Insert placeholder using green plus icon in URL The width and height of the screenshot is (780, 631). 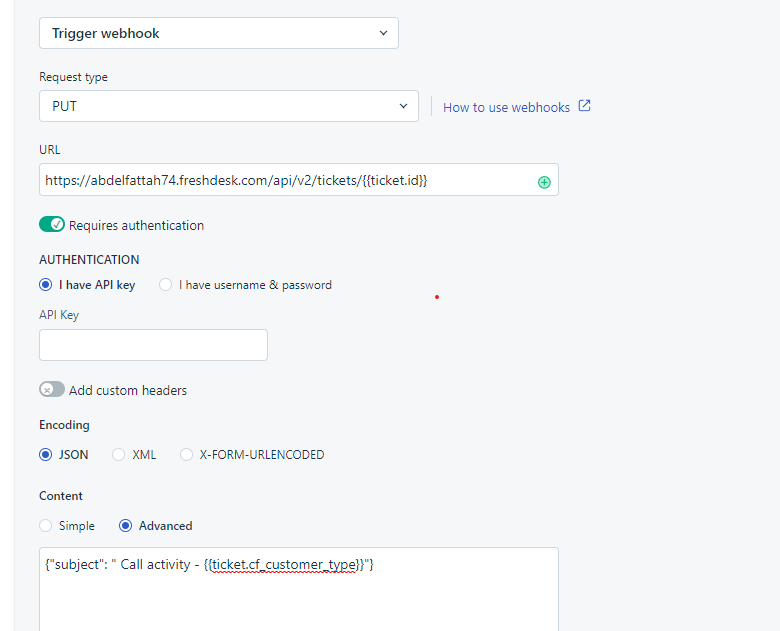(544, 183)
